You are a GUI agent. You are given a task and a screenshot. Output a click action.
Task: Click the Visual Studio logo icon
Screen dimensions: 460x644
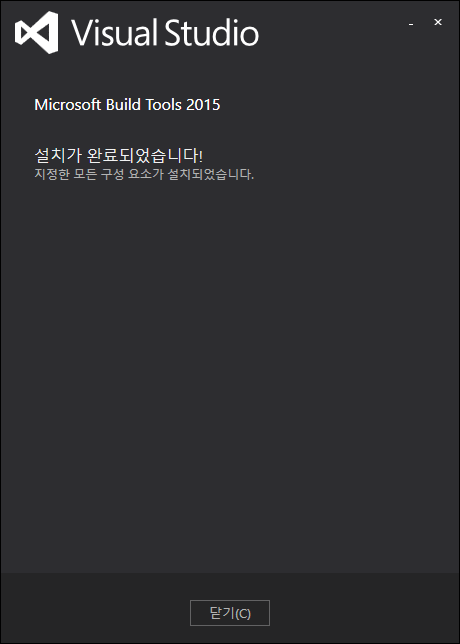click(x=37, y=32)
